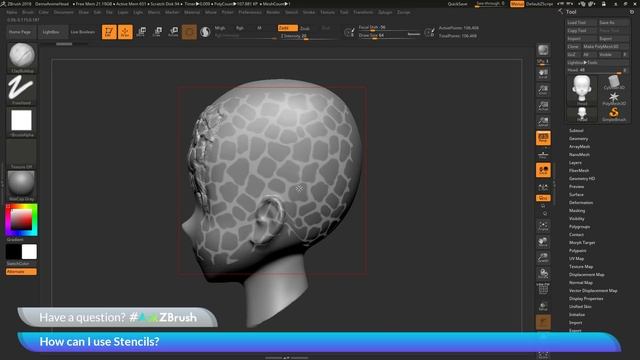
Task: Select the white main color swatch
Action: 29,252
